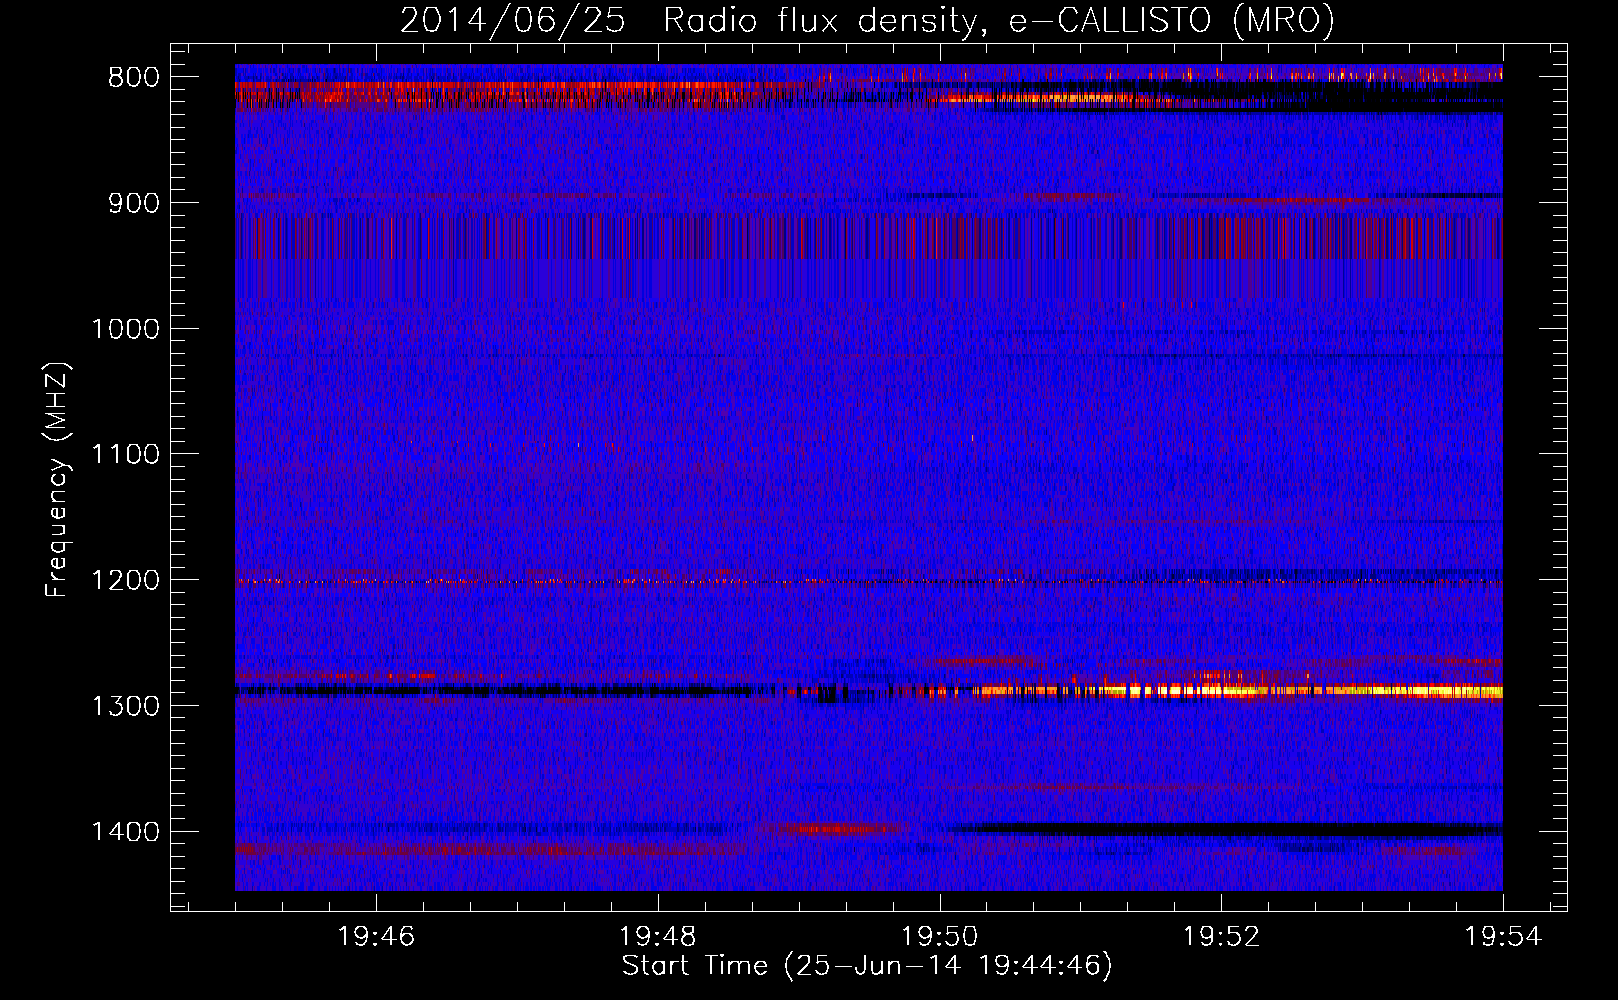Click the '19:46' time axis label

click(376, 937)
